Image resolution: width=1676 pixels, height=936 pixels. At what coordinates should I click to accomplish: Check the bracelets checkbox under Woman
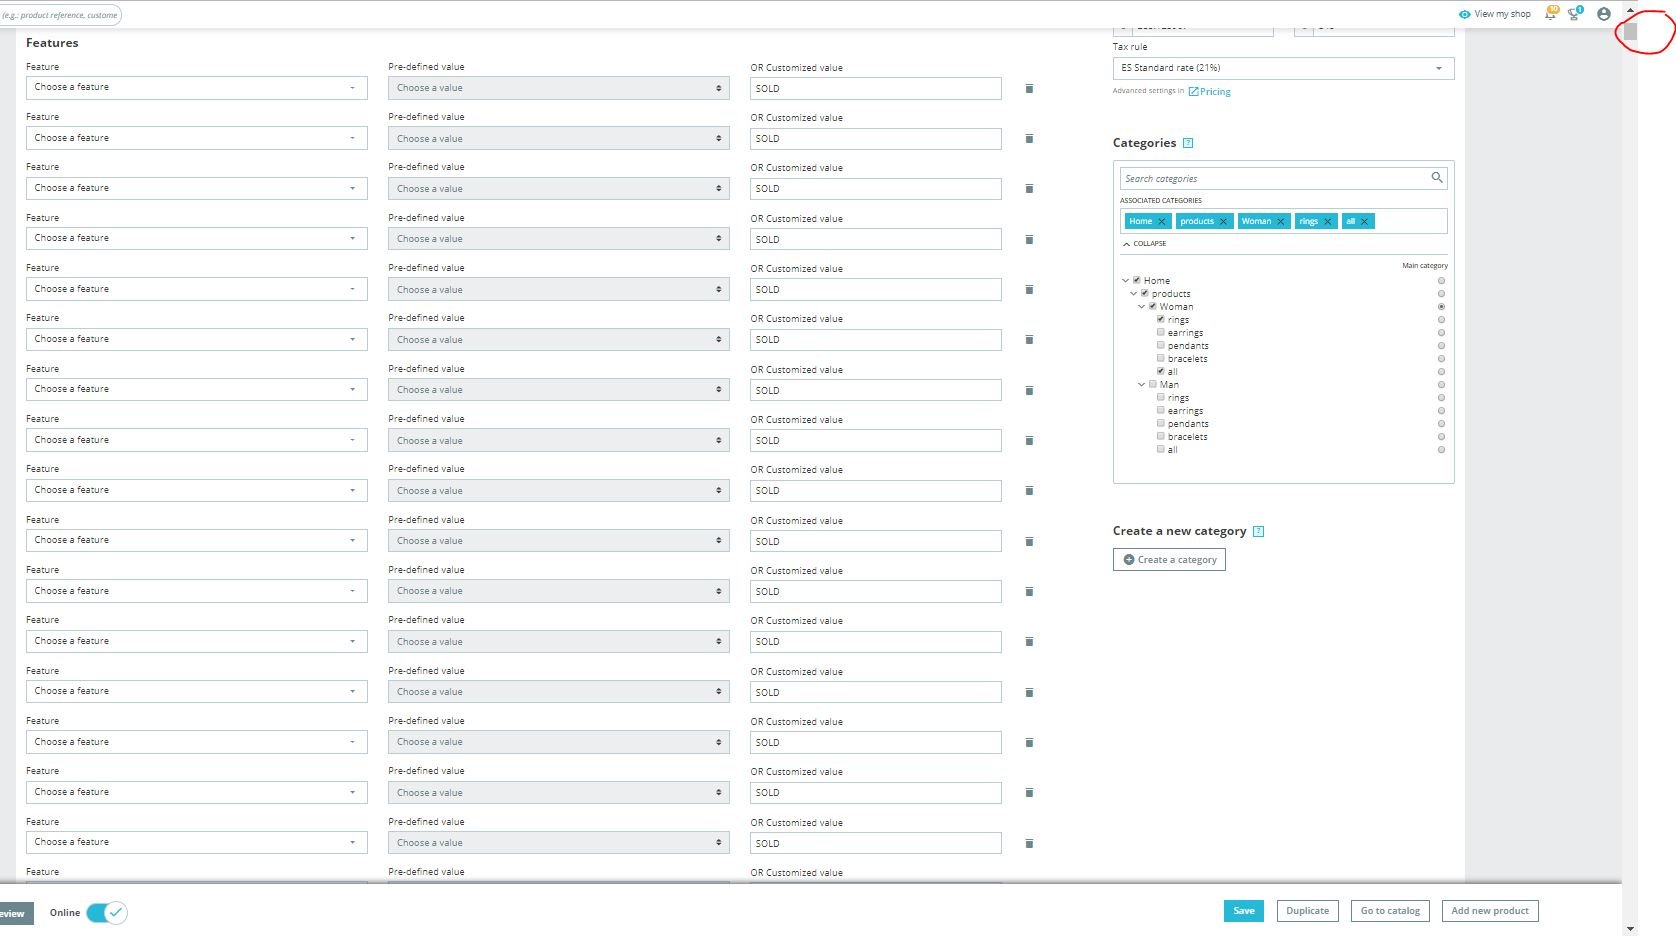click(1161, 358)
